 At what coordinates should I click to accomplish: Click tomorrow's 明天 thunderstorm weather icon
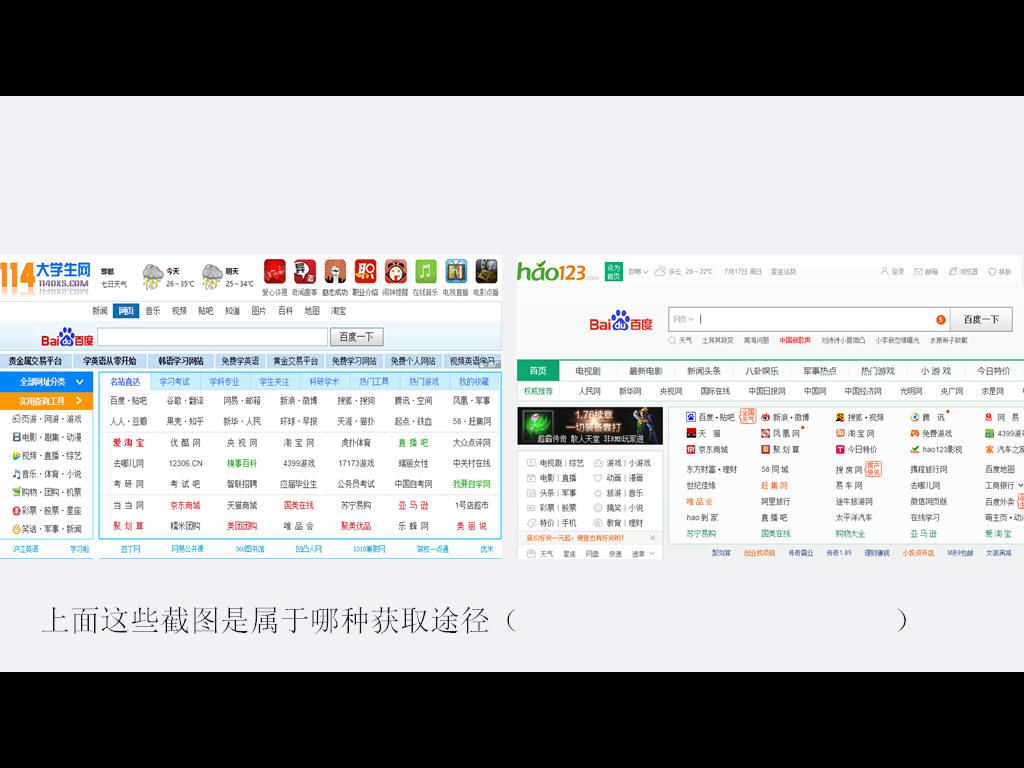[212, 277]
